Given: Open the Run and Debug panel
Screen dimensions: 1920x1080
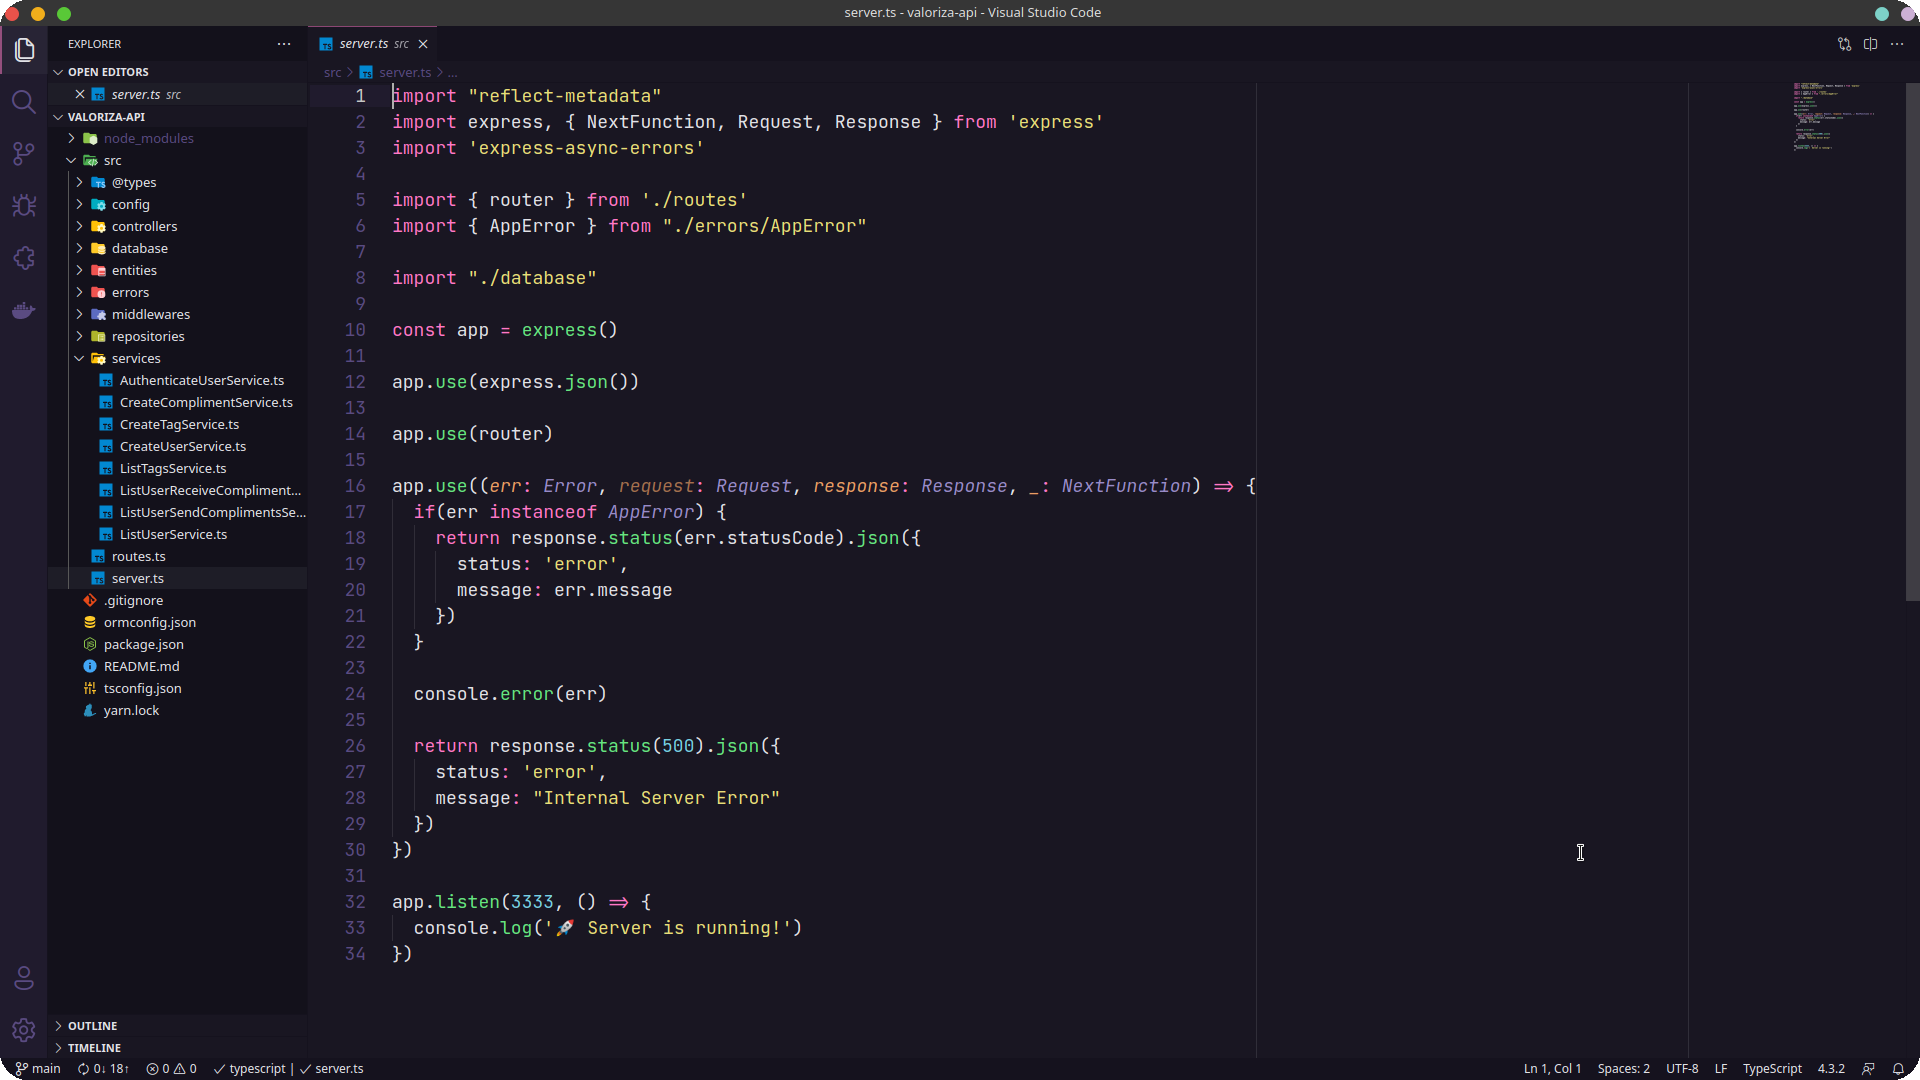Looking at the screenshot, I should [x=24, y=205].
